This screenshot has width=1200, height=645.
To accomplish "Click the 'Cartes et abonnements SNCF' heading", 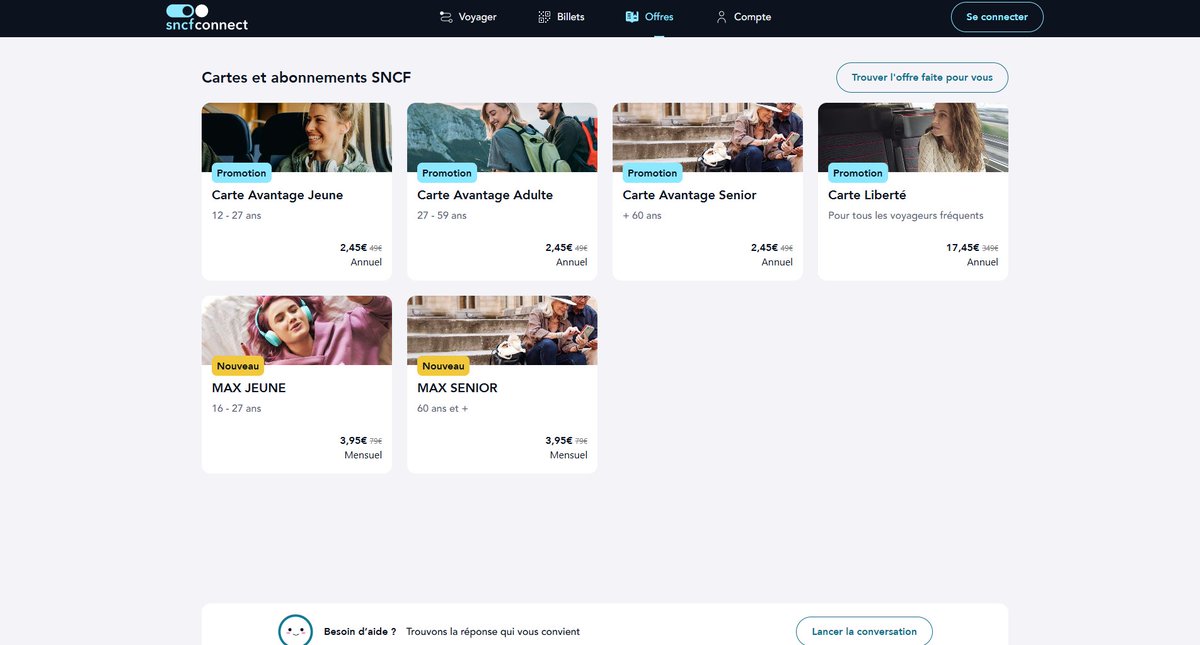I will [x=306, y=78].
